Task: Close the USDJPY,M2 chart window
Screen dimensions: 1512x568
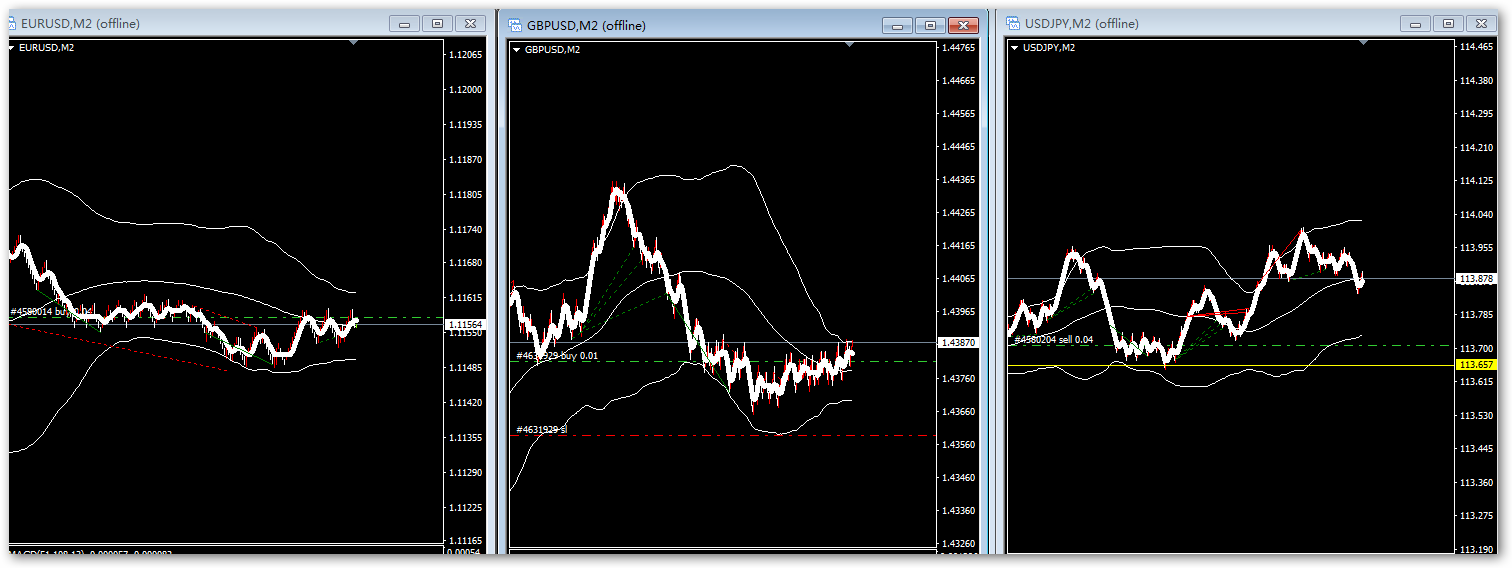Action: (1480, 23)
